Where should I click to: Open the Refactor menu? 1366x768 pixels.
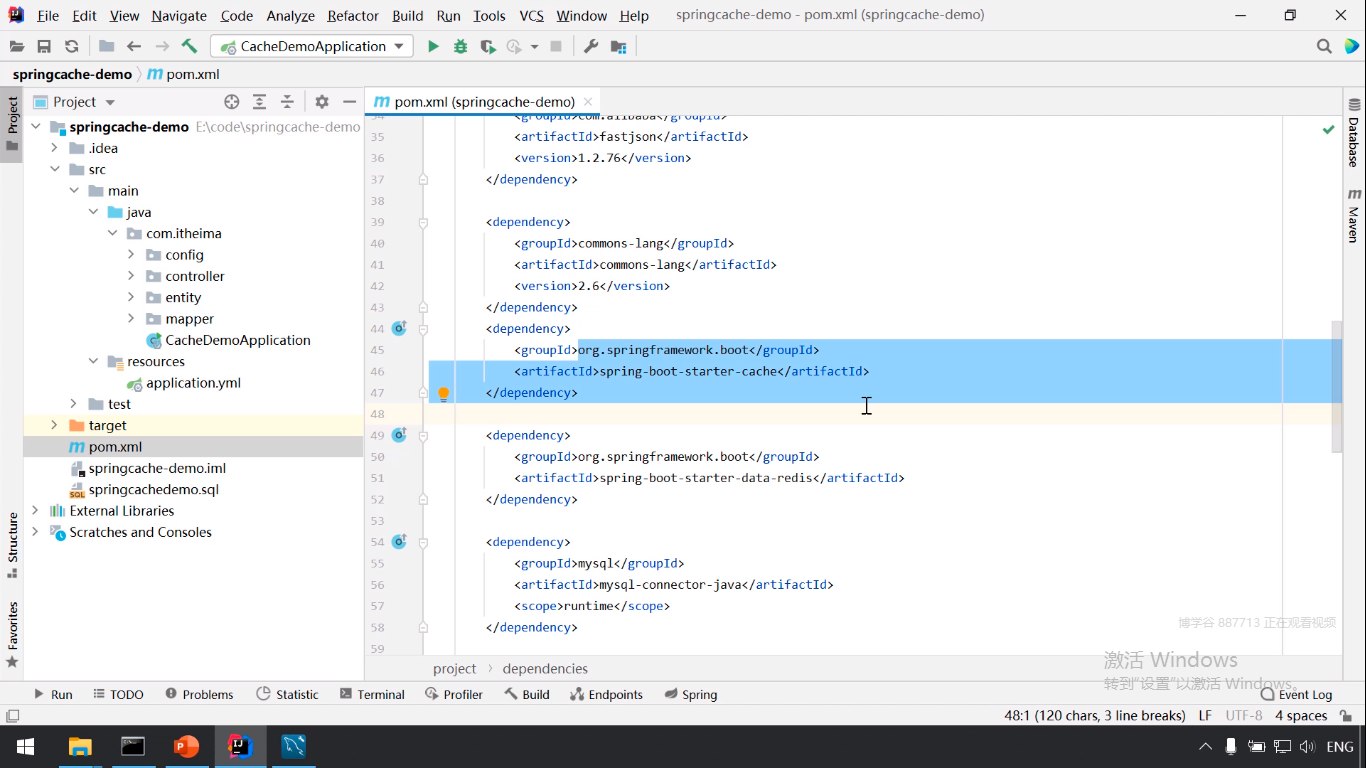[x=353, y=15]
